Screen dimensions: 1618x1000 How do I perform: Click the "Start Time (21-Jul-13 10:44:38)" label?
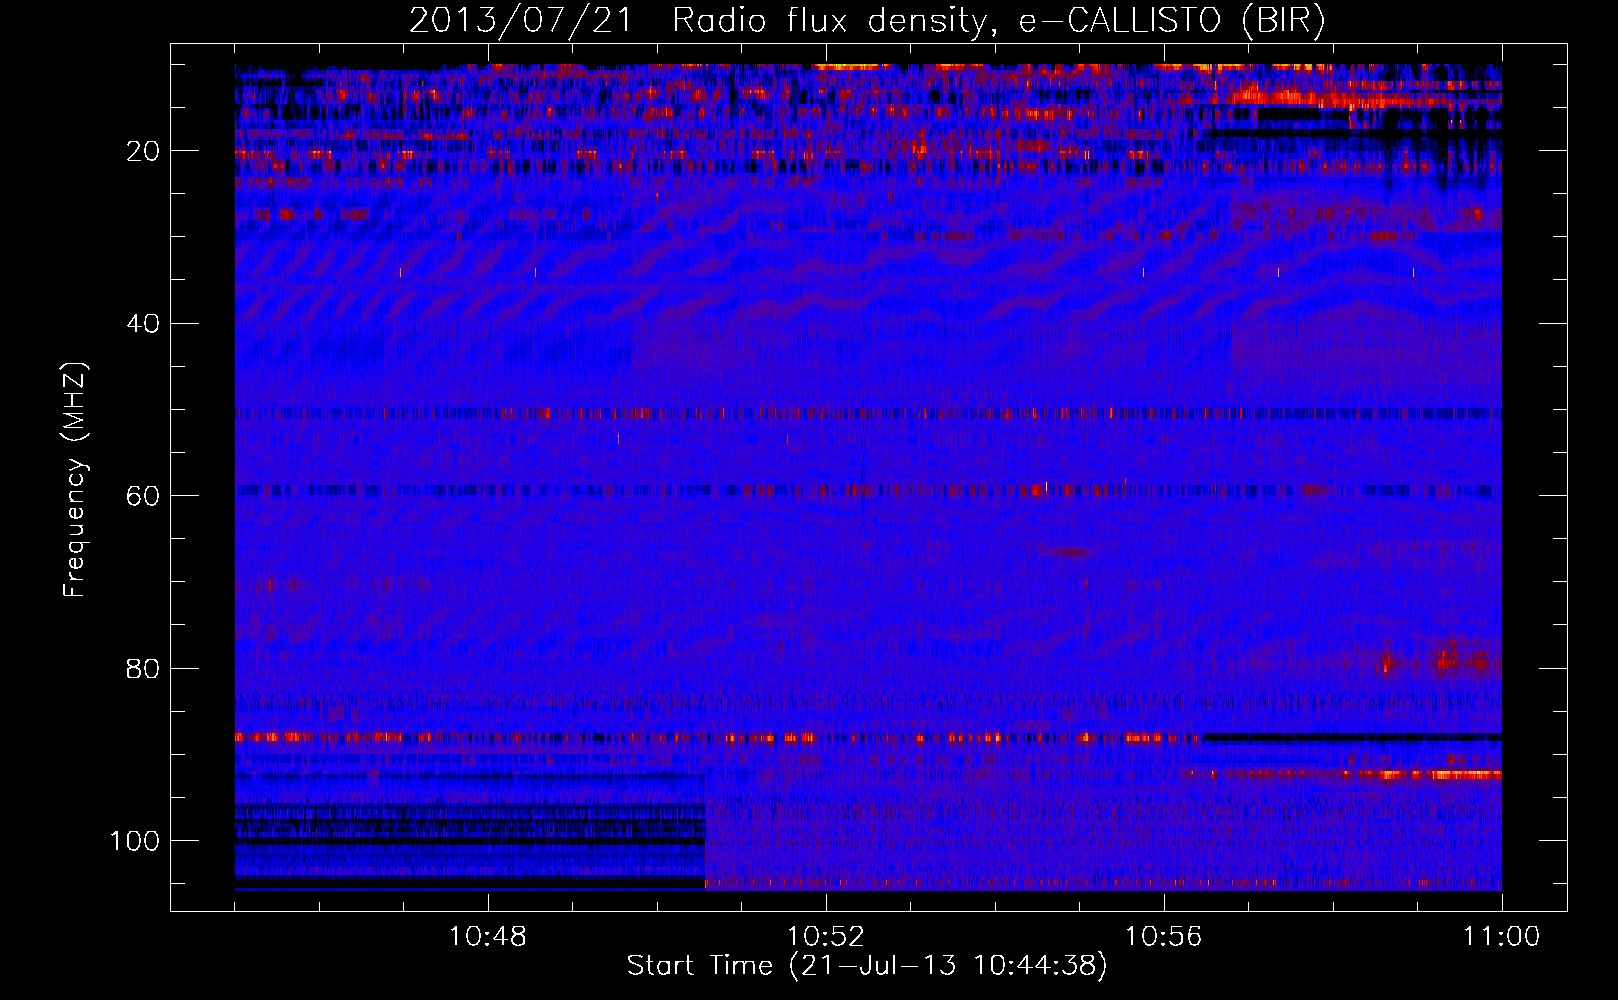867,966
